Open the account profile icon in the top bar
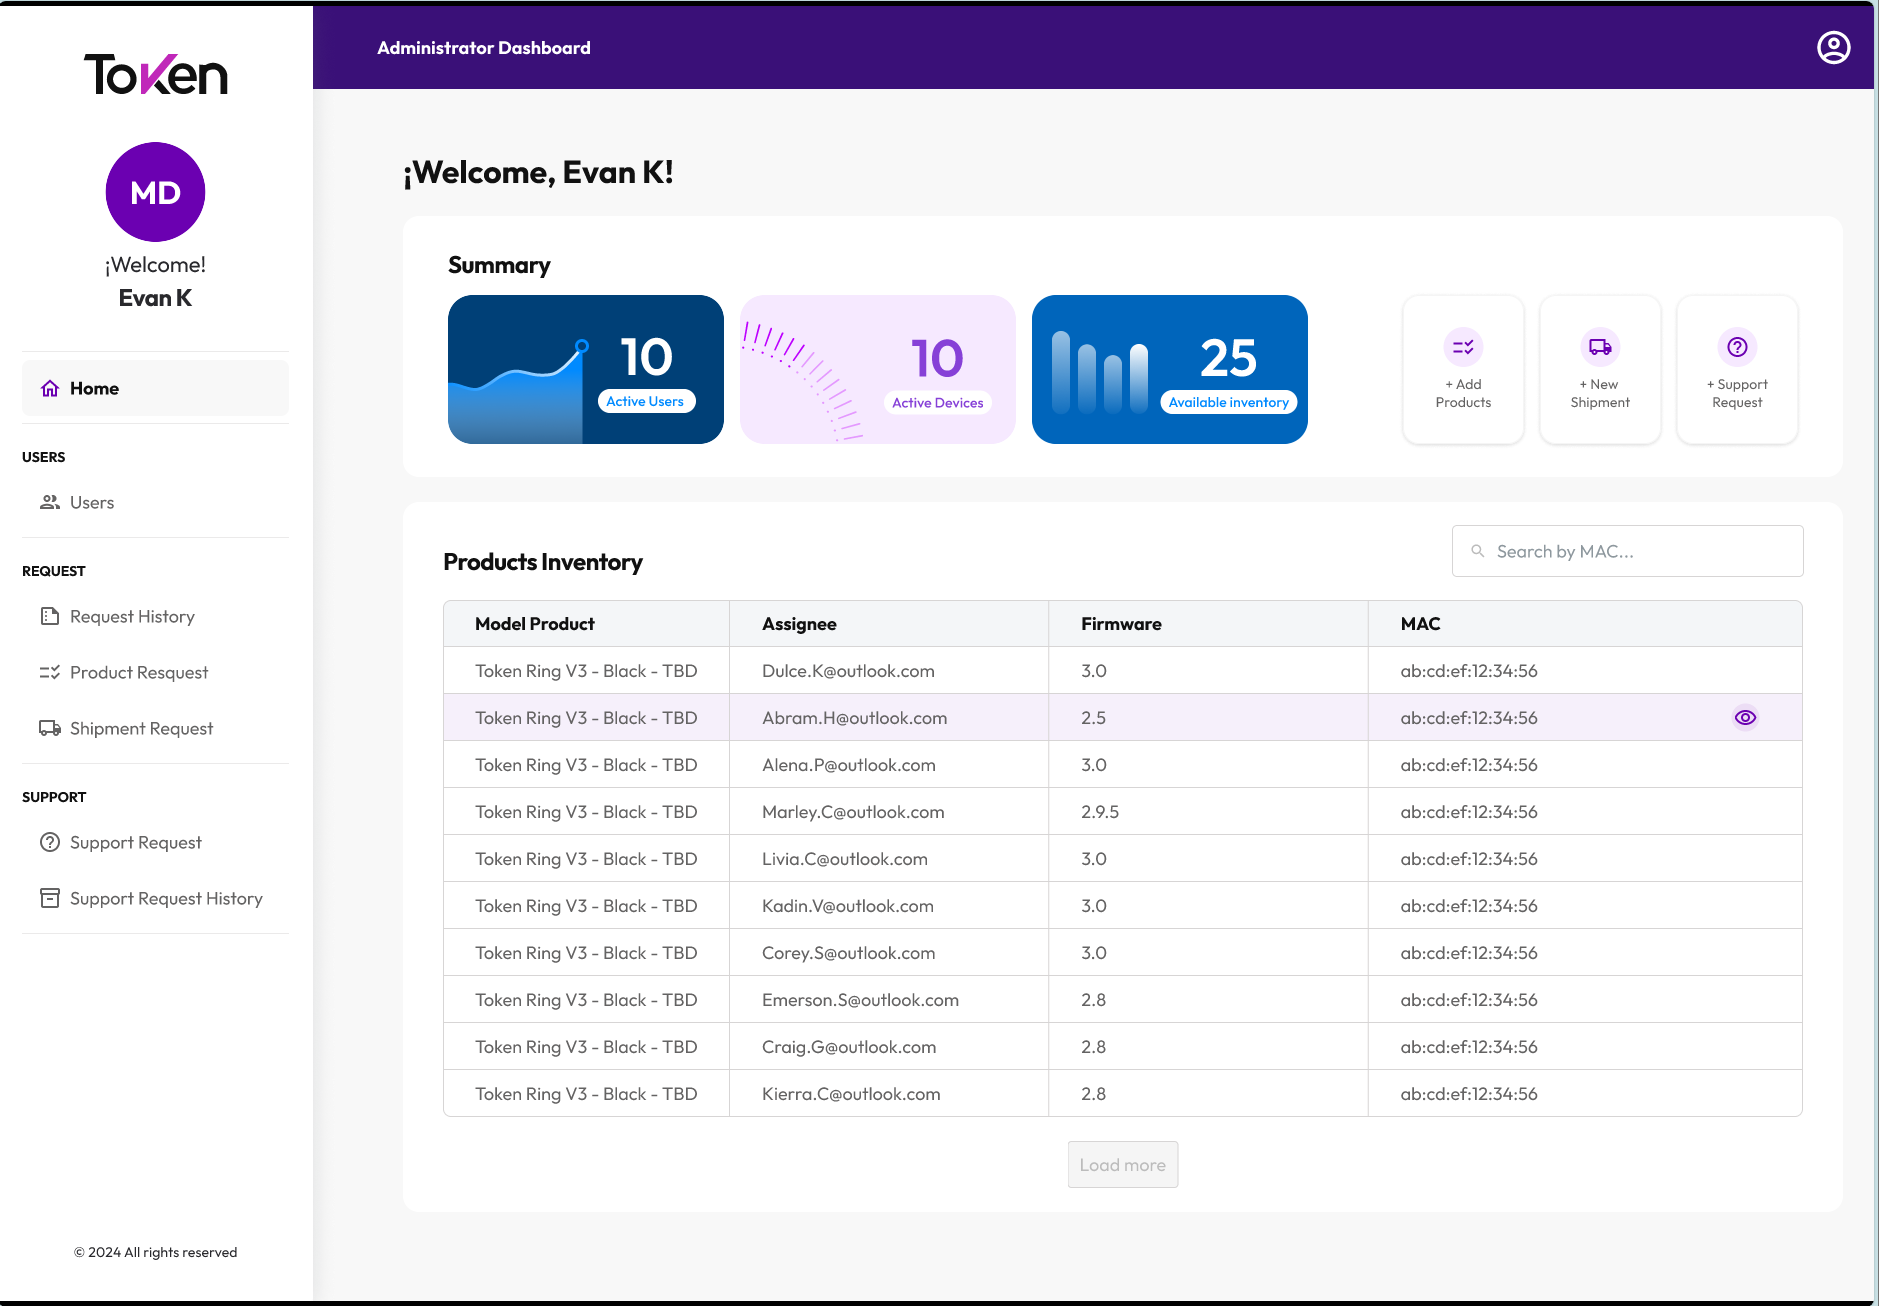 click(1832, 47)
